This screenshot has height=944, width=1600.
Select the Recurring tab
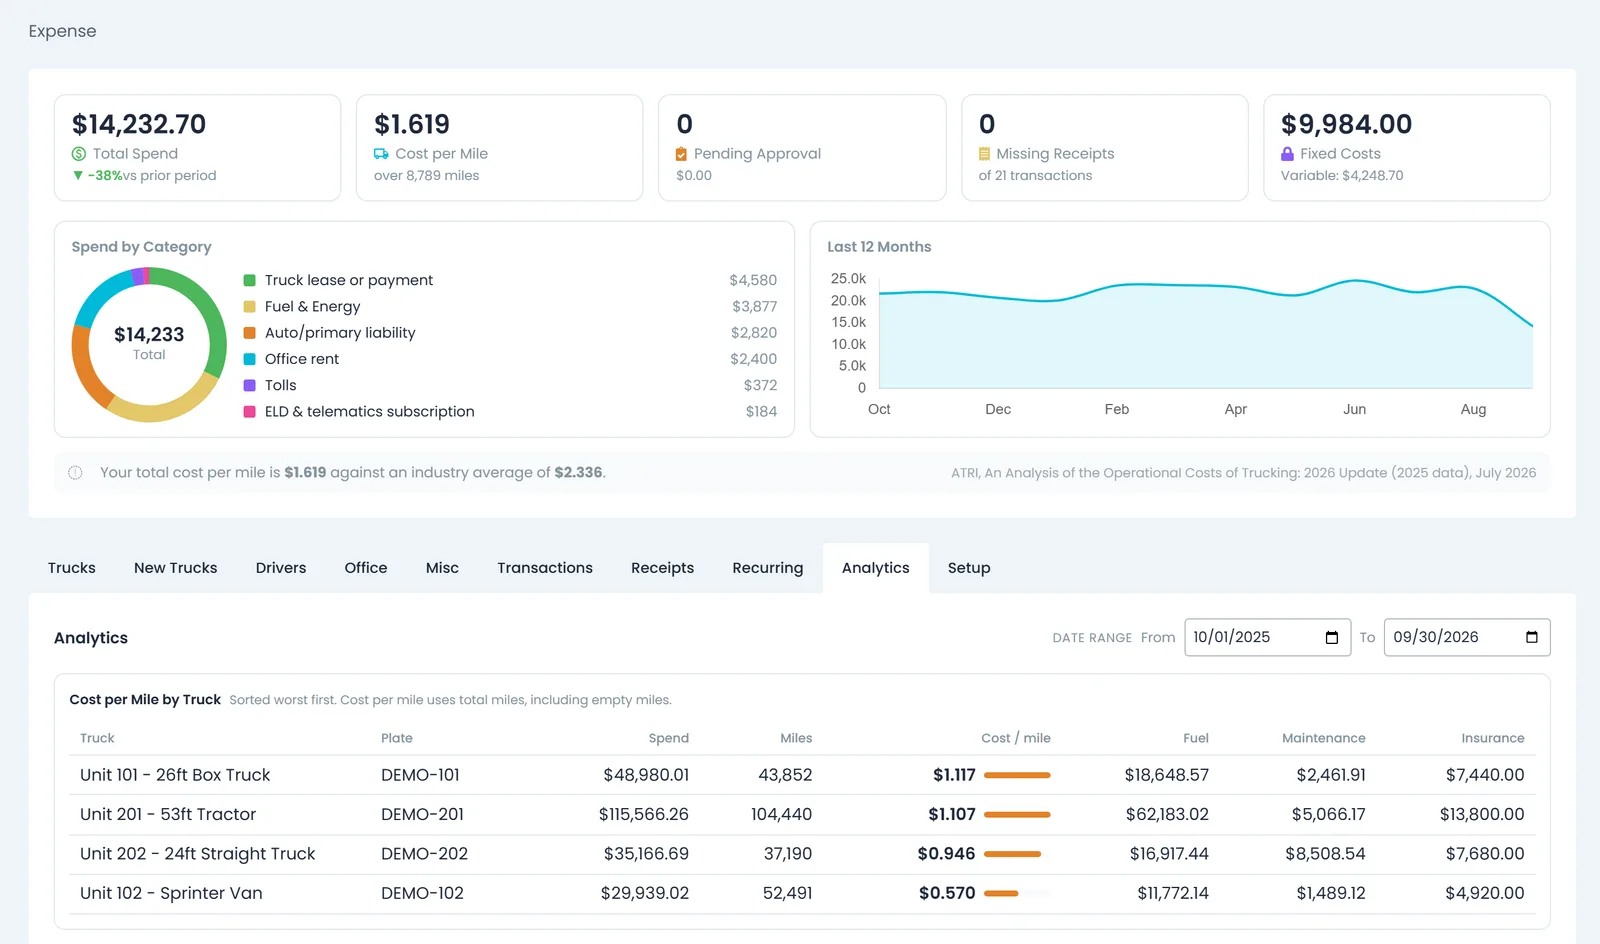click(x=768, y=568)
